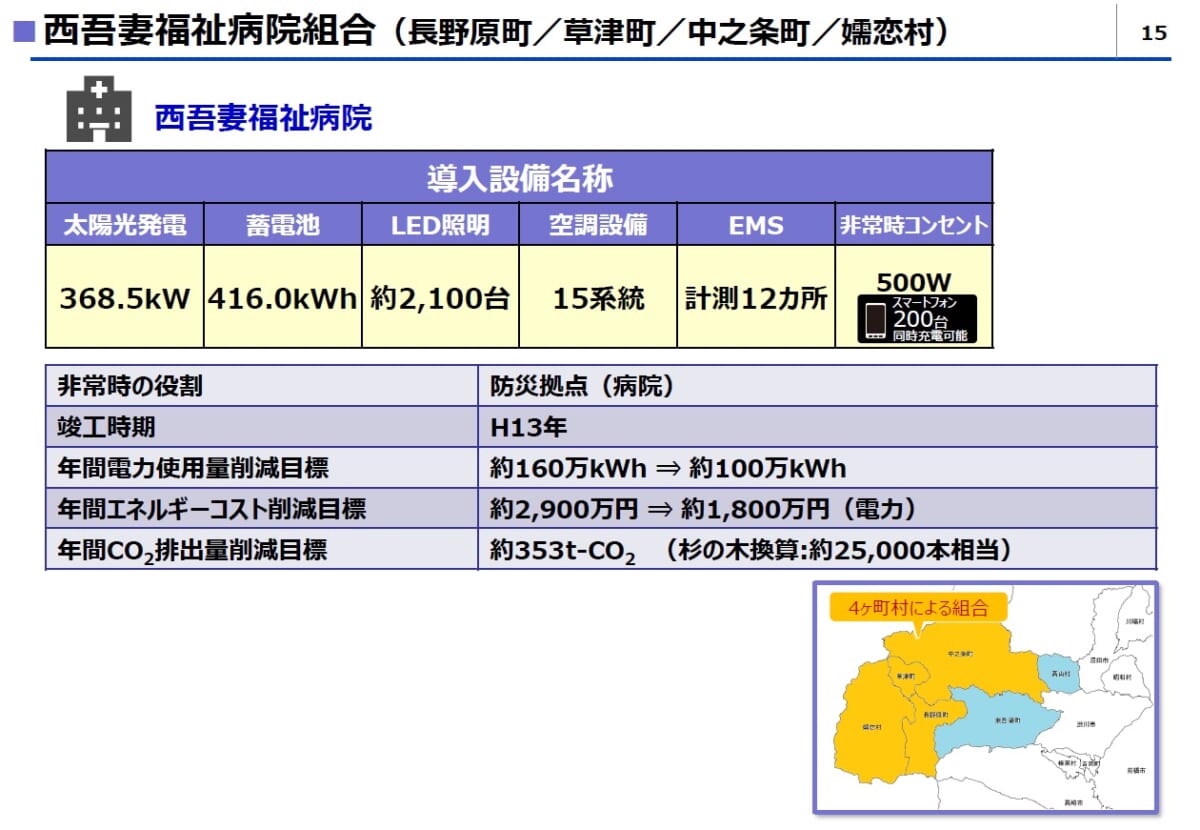Select the 蓄電池 column header
The height and width of the screenshot is (830, 1200).
click(x=283, y=226)
